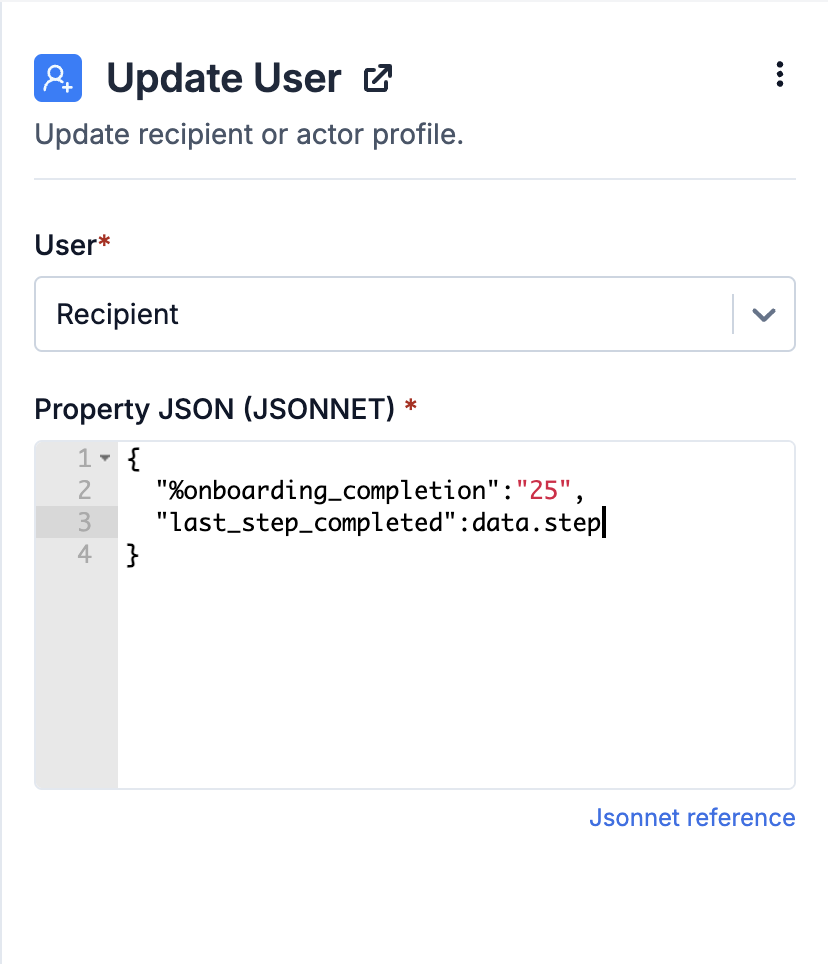Click the Update User title heading
Viewport: 828px width, 964px height.
click(224, 78)
